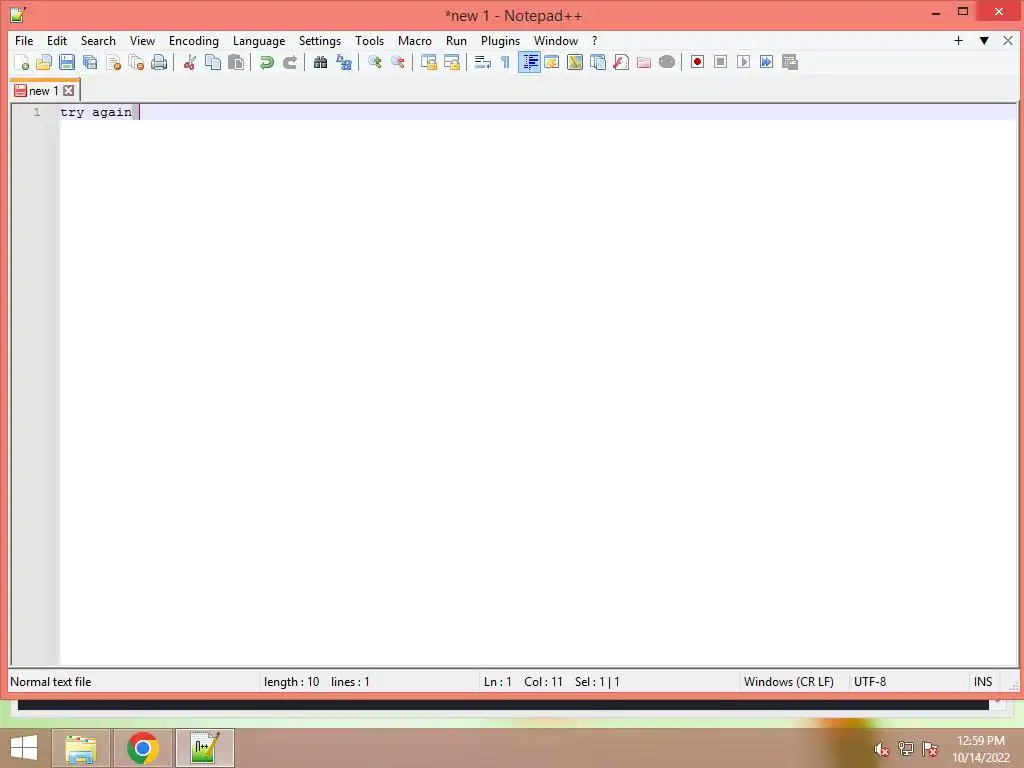Viewport: 1024px width, 768px height.
Task: Open the Language menu
Action: 259,40
